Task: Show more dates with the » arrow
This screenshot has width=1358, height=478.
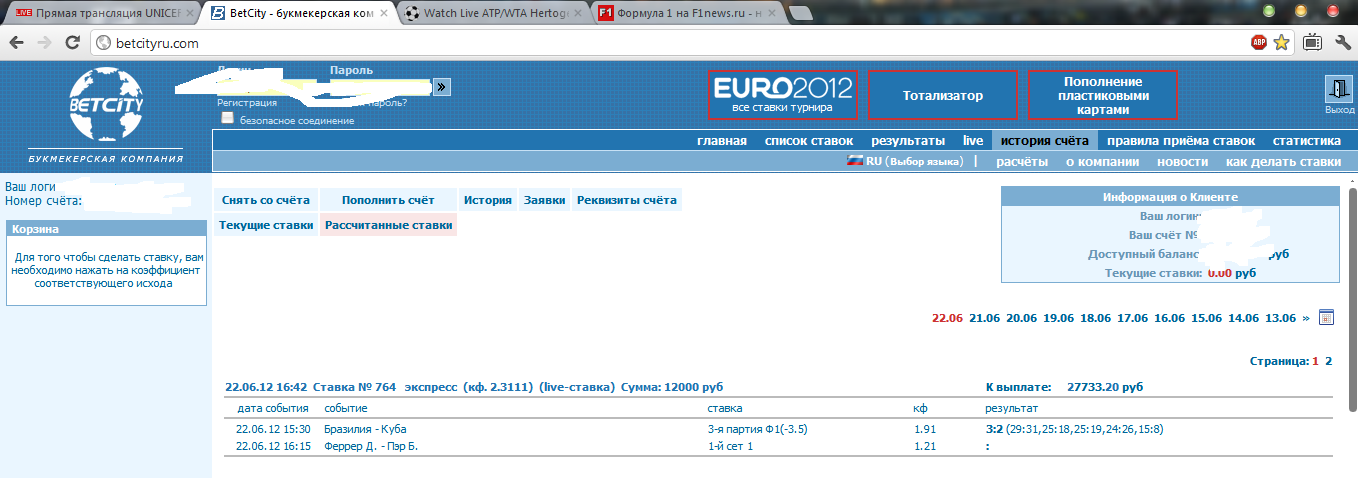Action: pyautogui.click(x=1305, y=318)
